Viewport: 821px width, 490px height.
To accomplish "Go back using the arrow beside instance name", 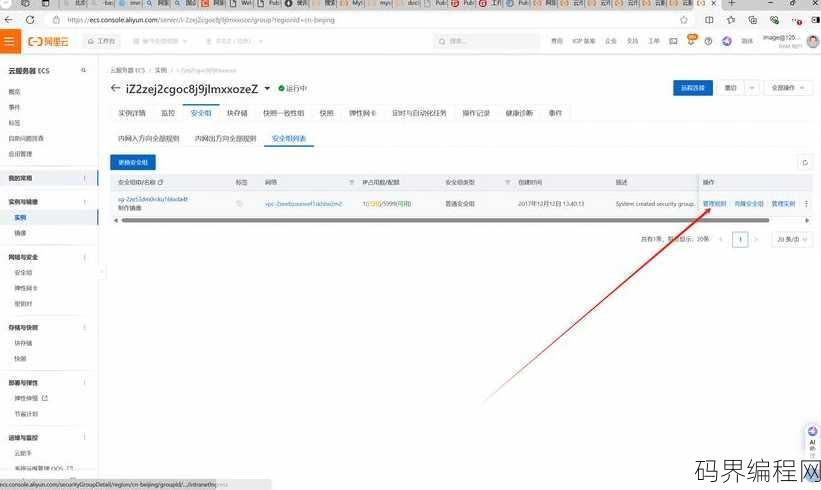I will [115, 88].
